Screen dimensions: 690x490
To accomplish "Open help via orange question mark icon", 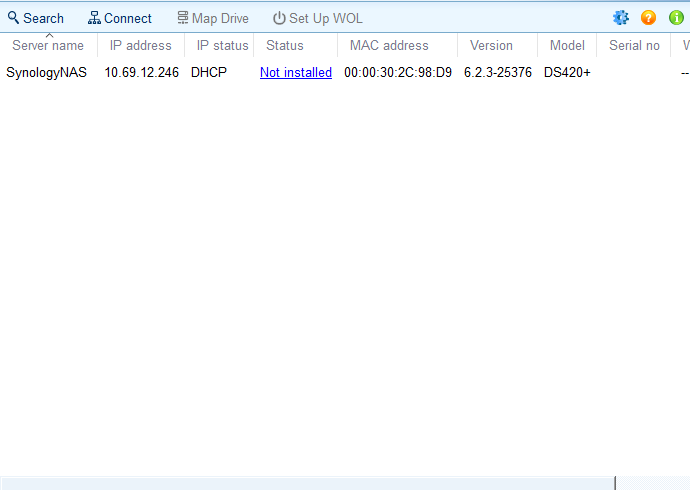I will point(648,18).
